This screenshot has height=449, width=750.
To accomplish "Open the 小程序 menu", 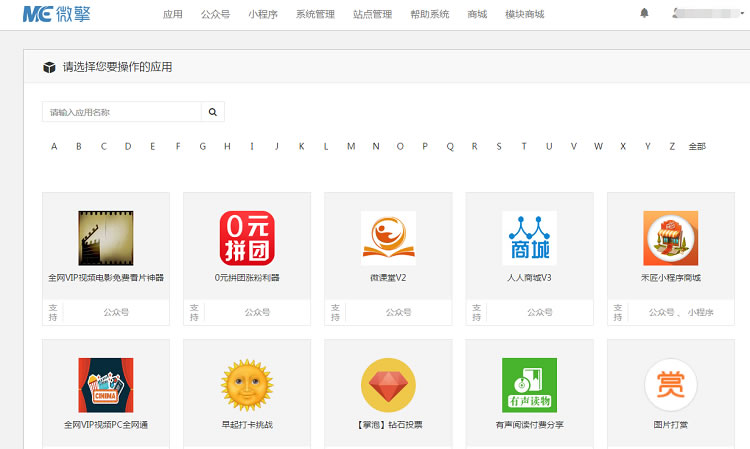I will point(263,14).
